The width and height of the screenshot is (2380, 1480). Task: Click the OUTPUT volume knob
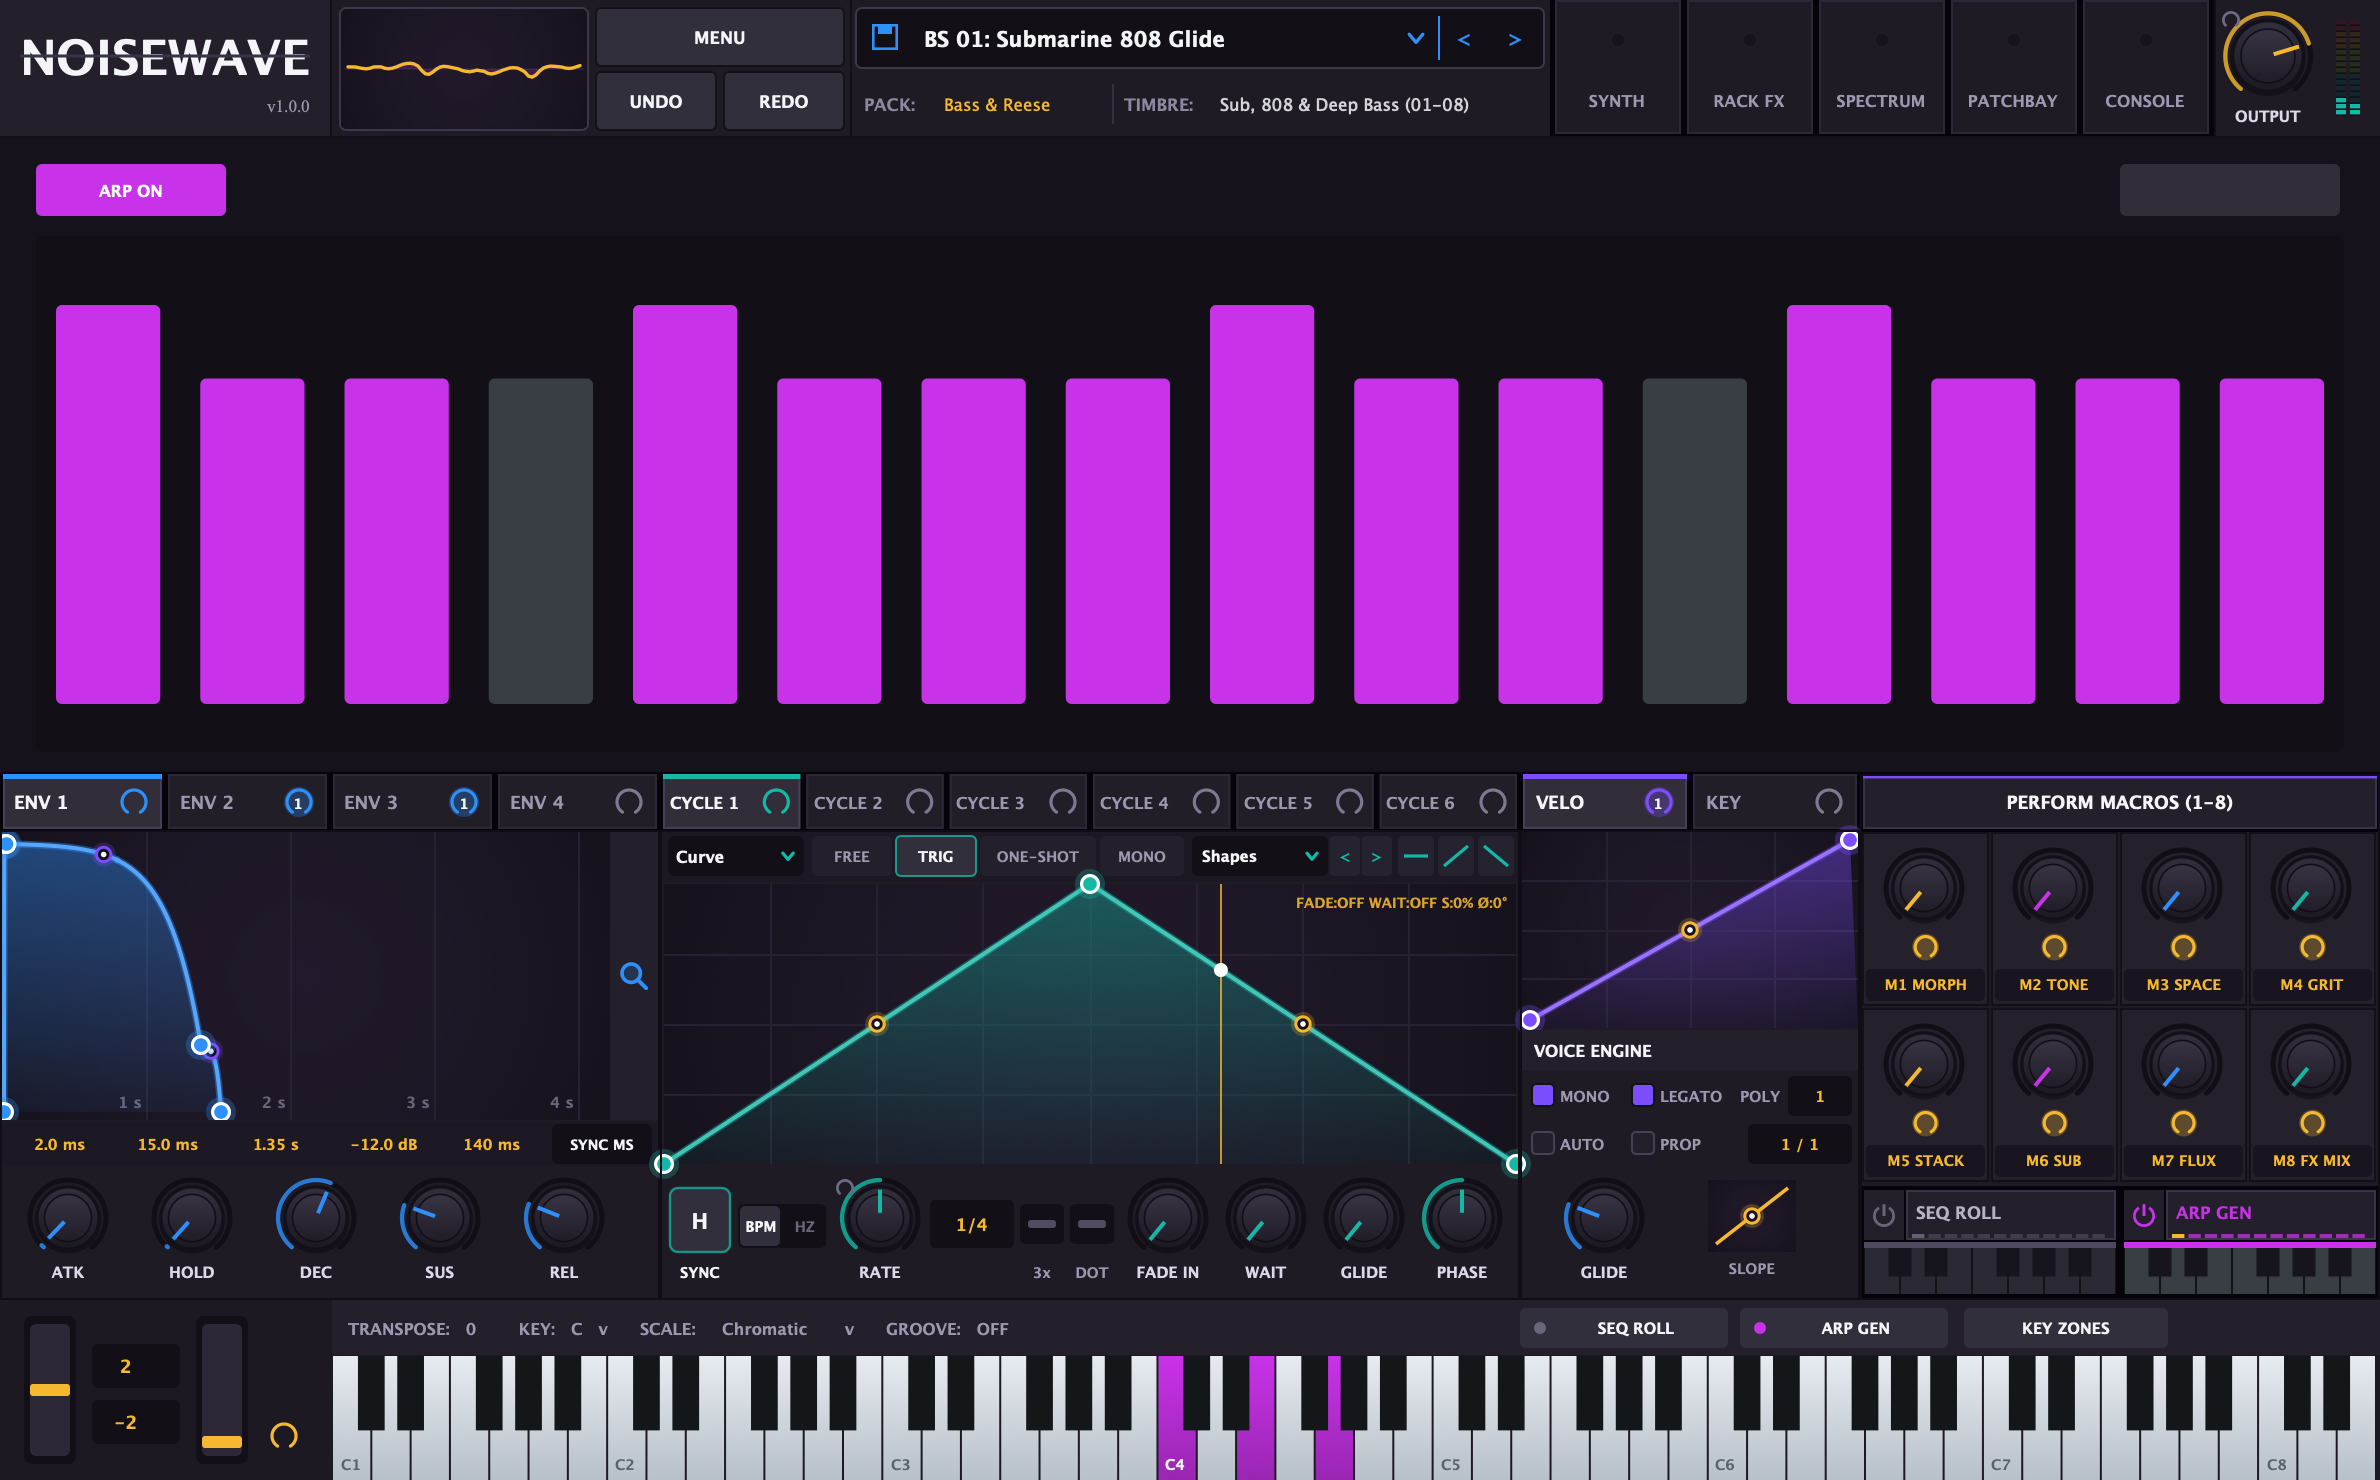click(2266, 55)
